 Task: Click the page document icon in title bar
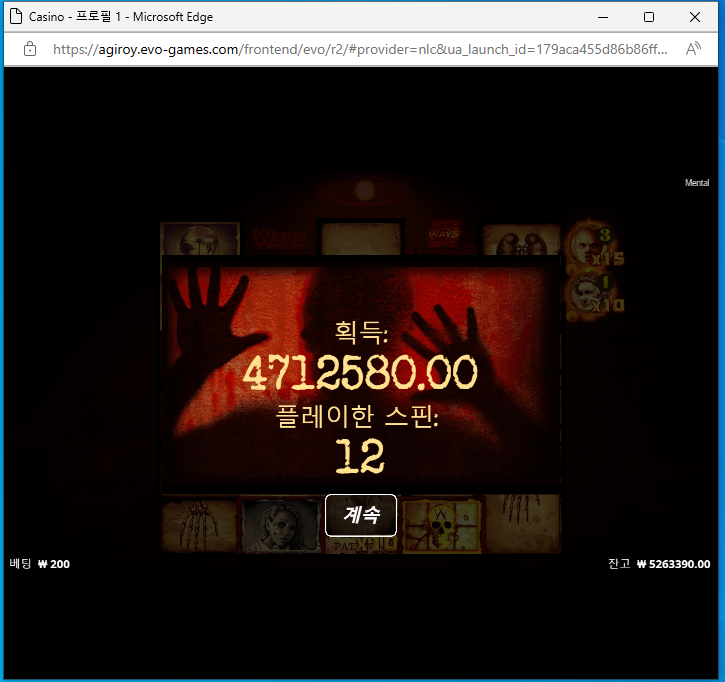click(16, 17)
